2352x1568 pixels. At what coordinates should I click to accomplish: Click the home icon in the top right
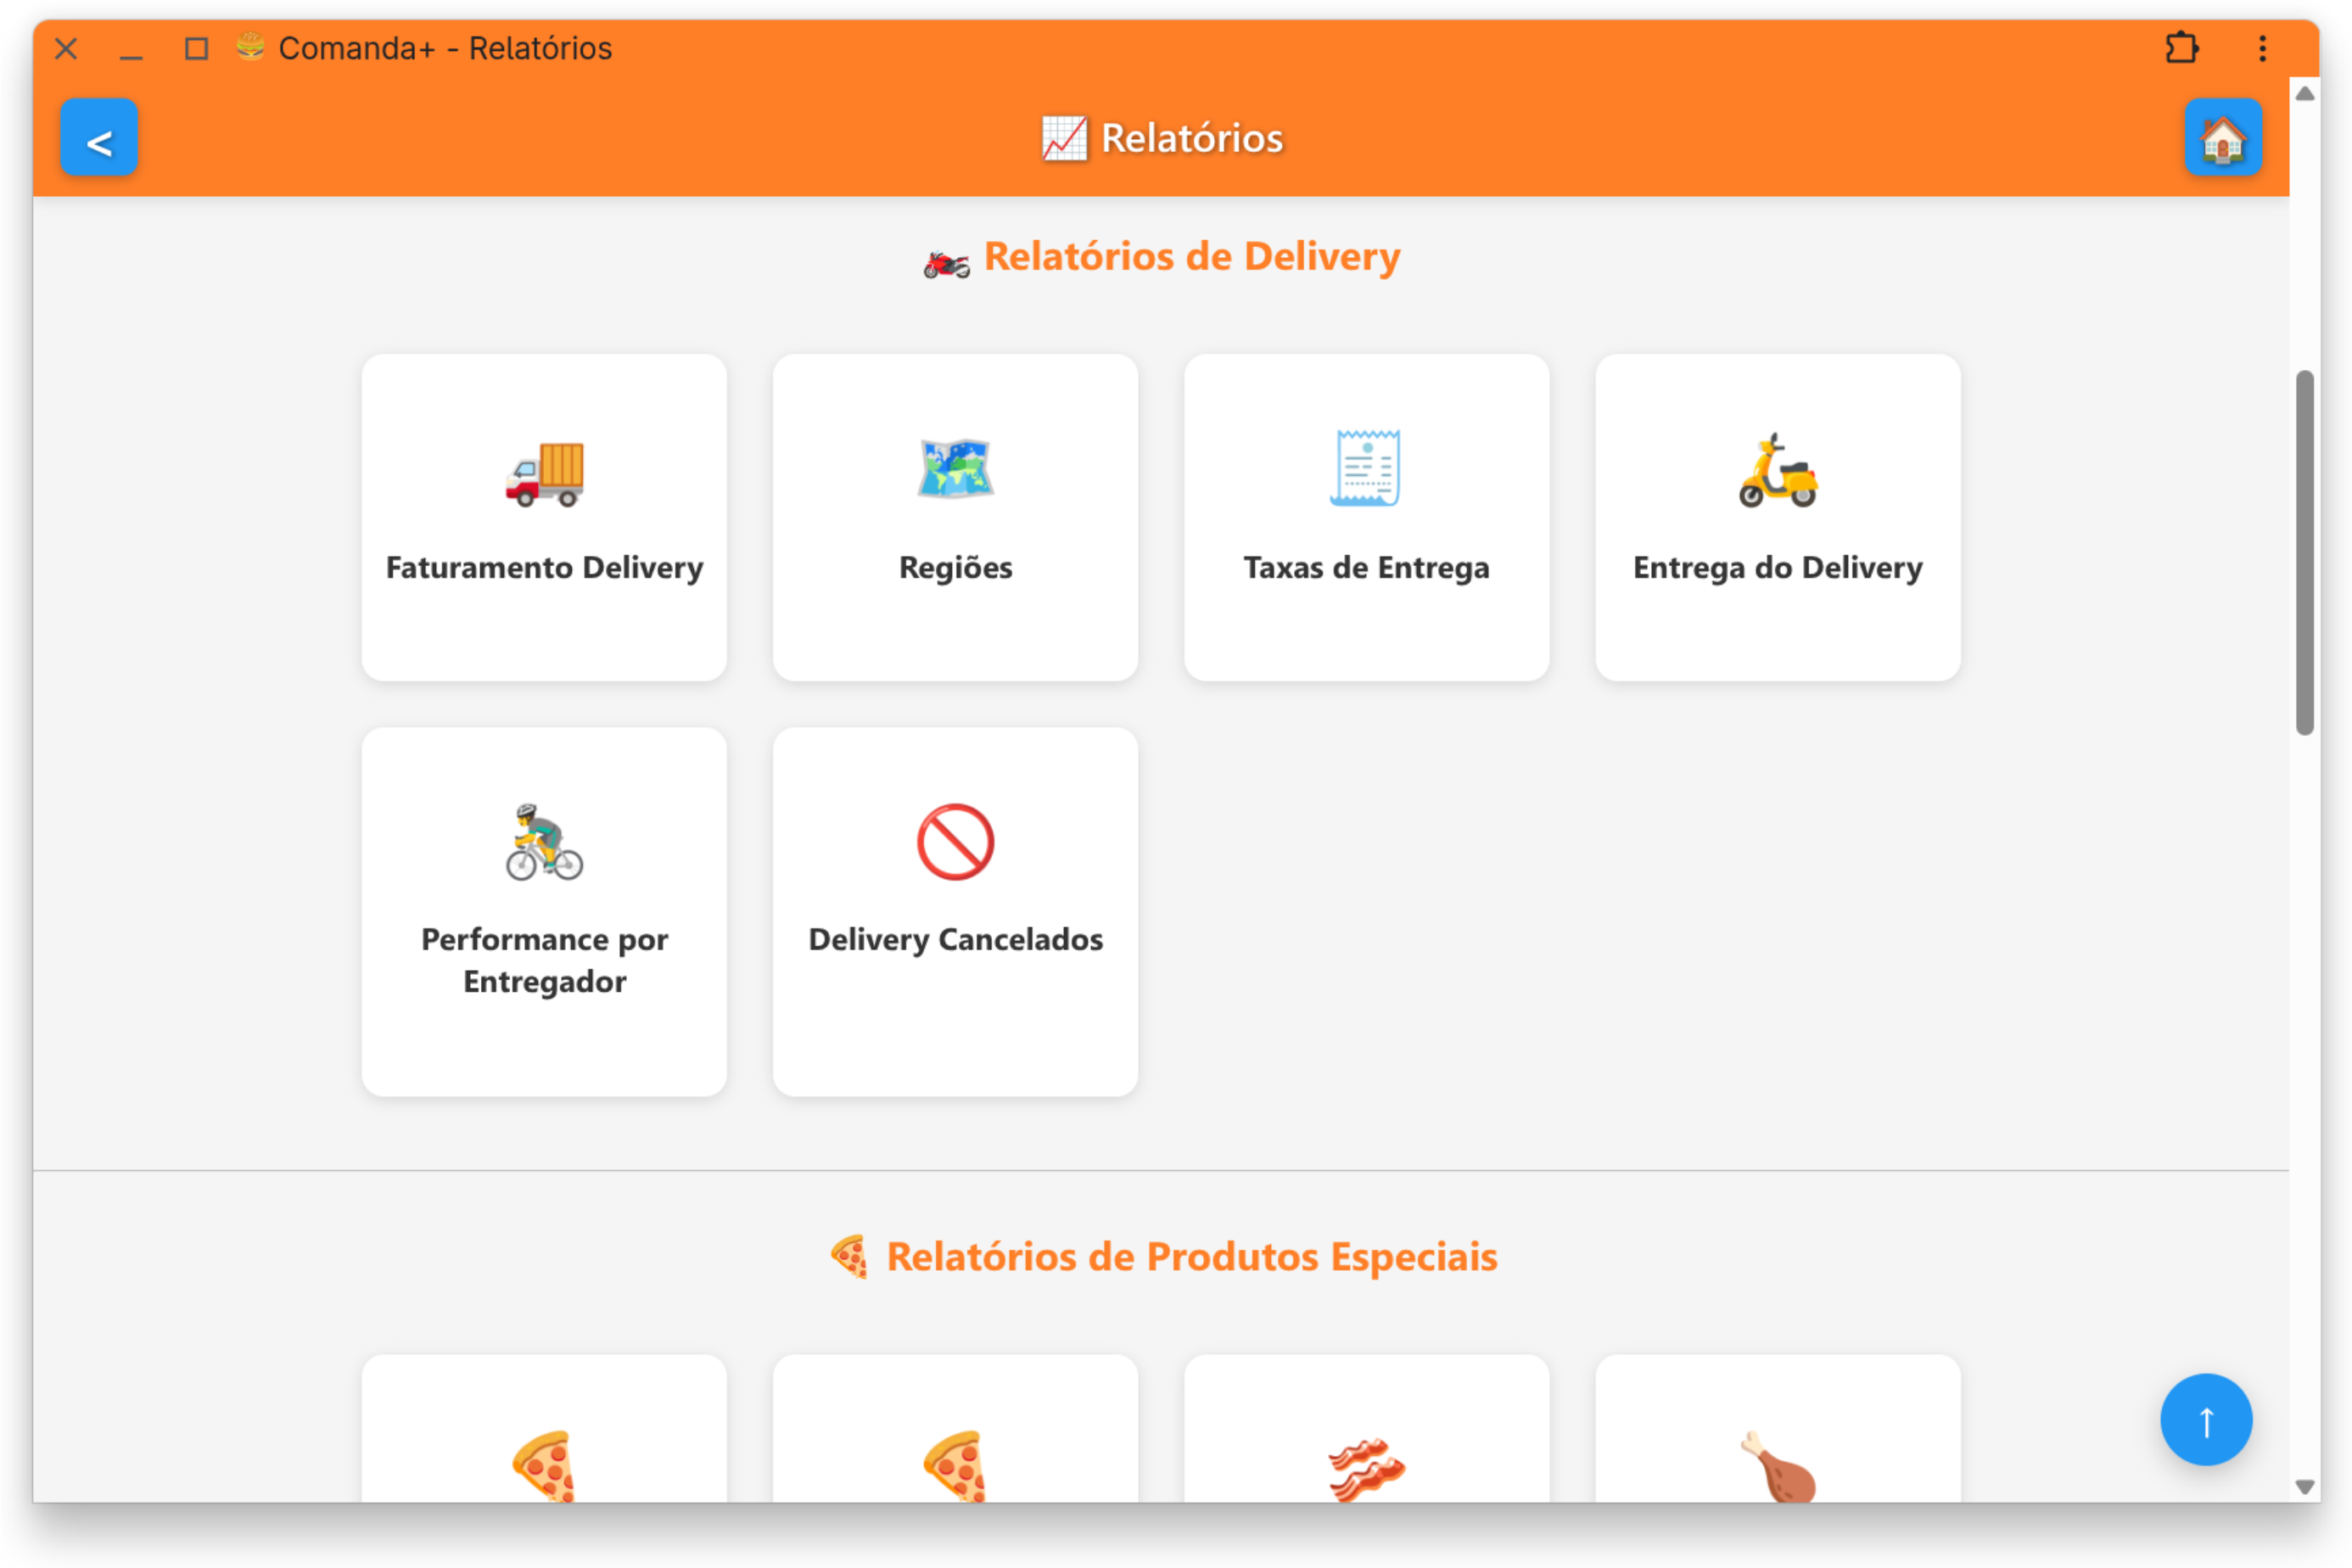(2224, 138)
